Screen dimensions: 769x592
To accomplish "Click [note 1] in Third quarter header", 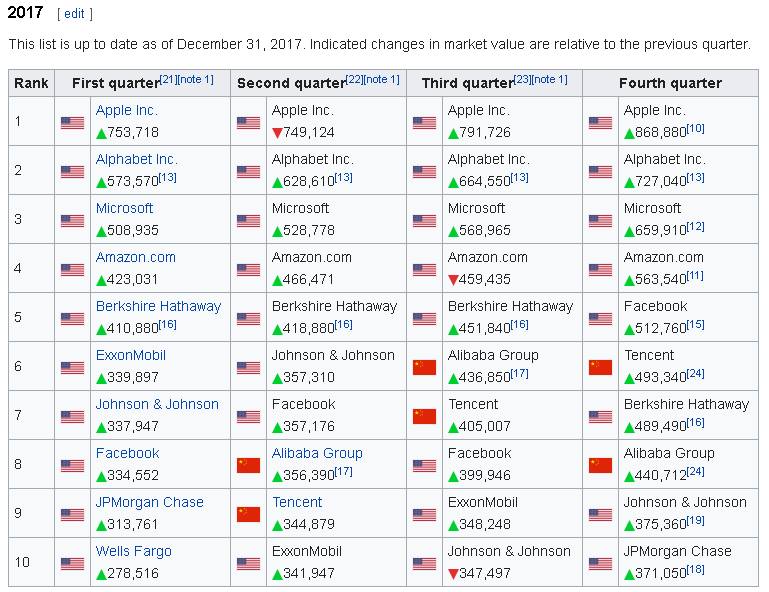I will [x=549, y=79].
